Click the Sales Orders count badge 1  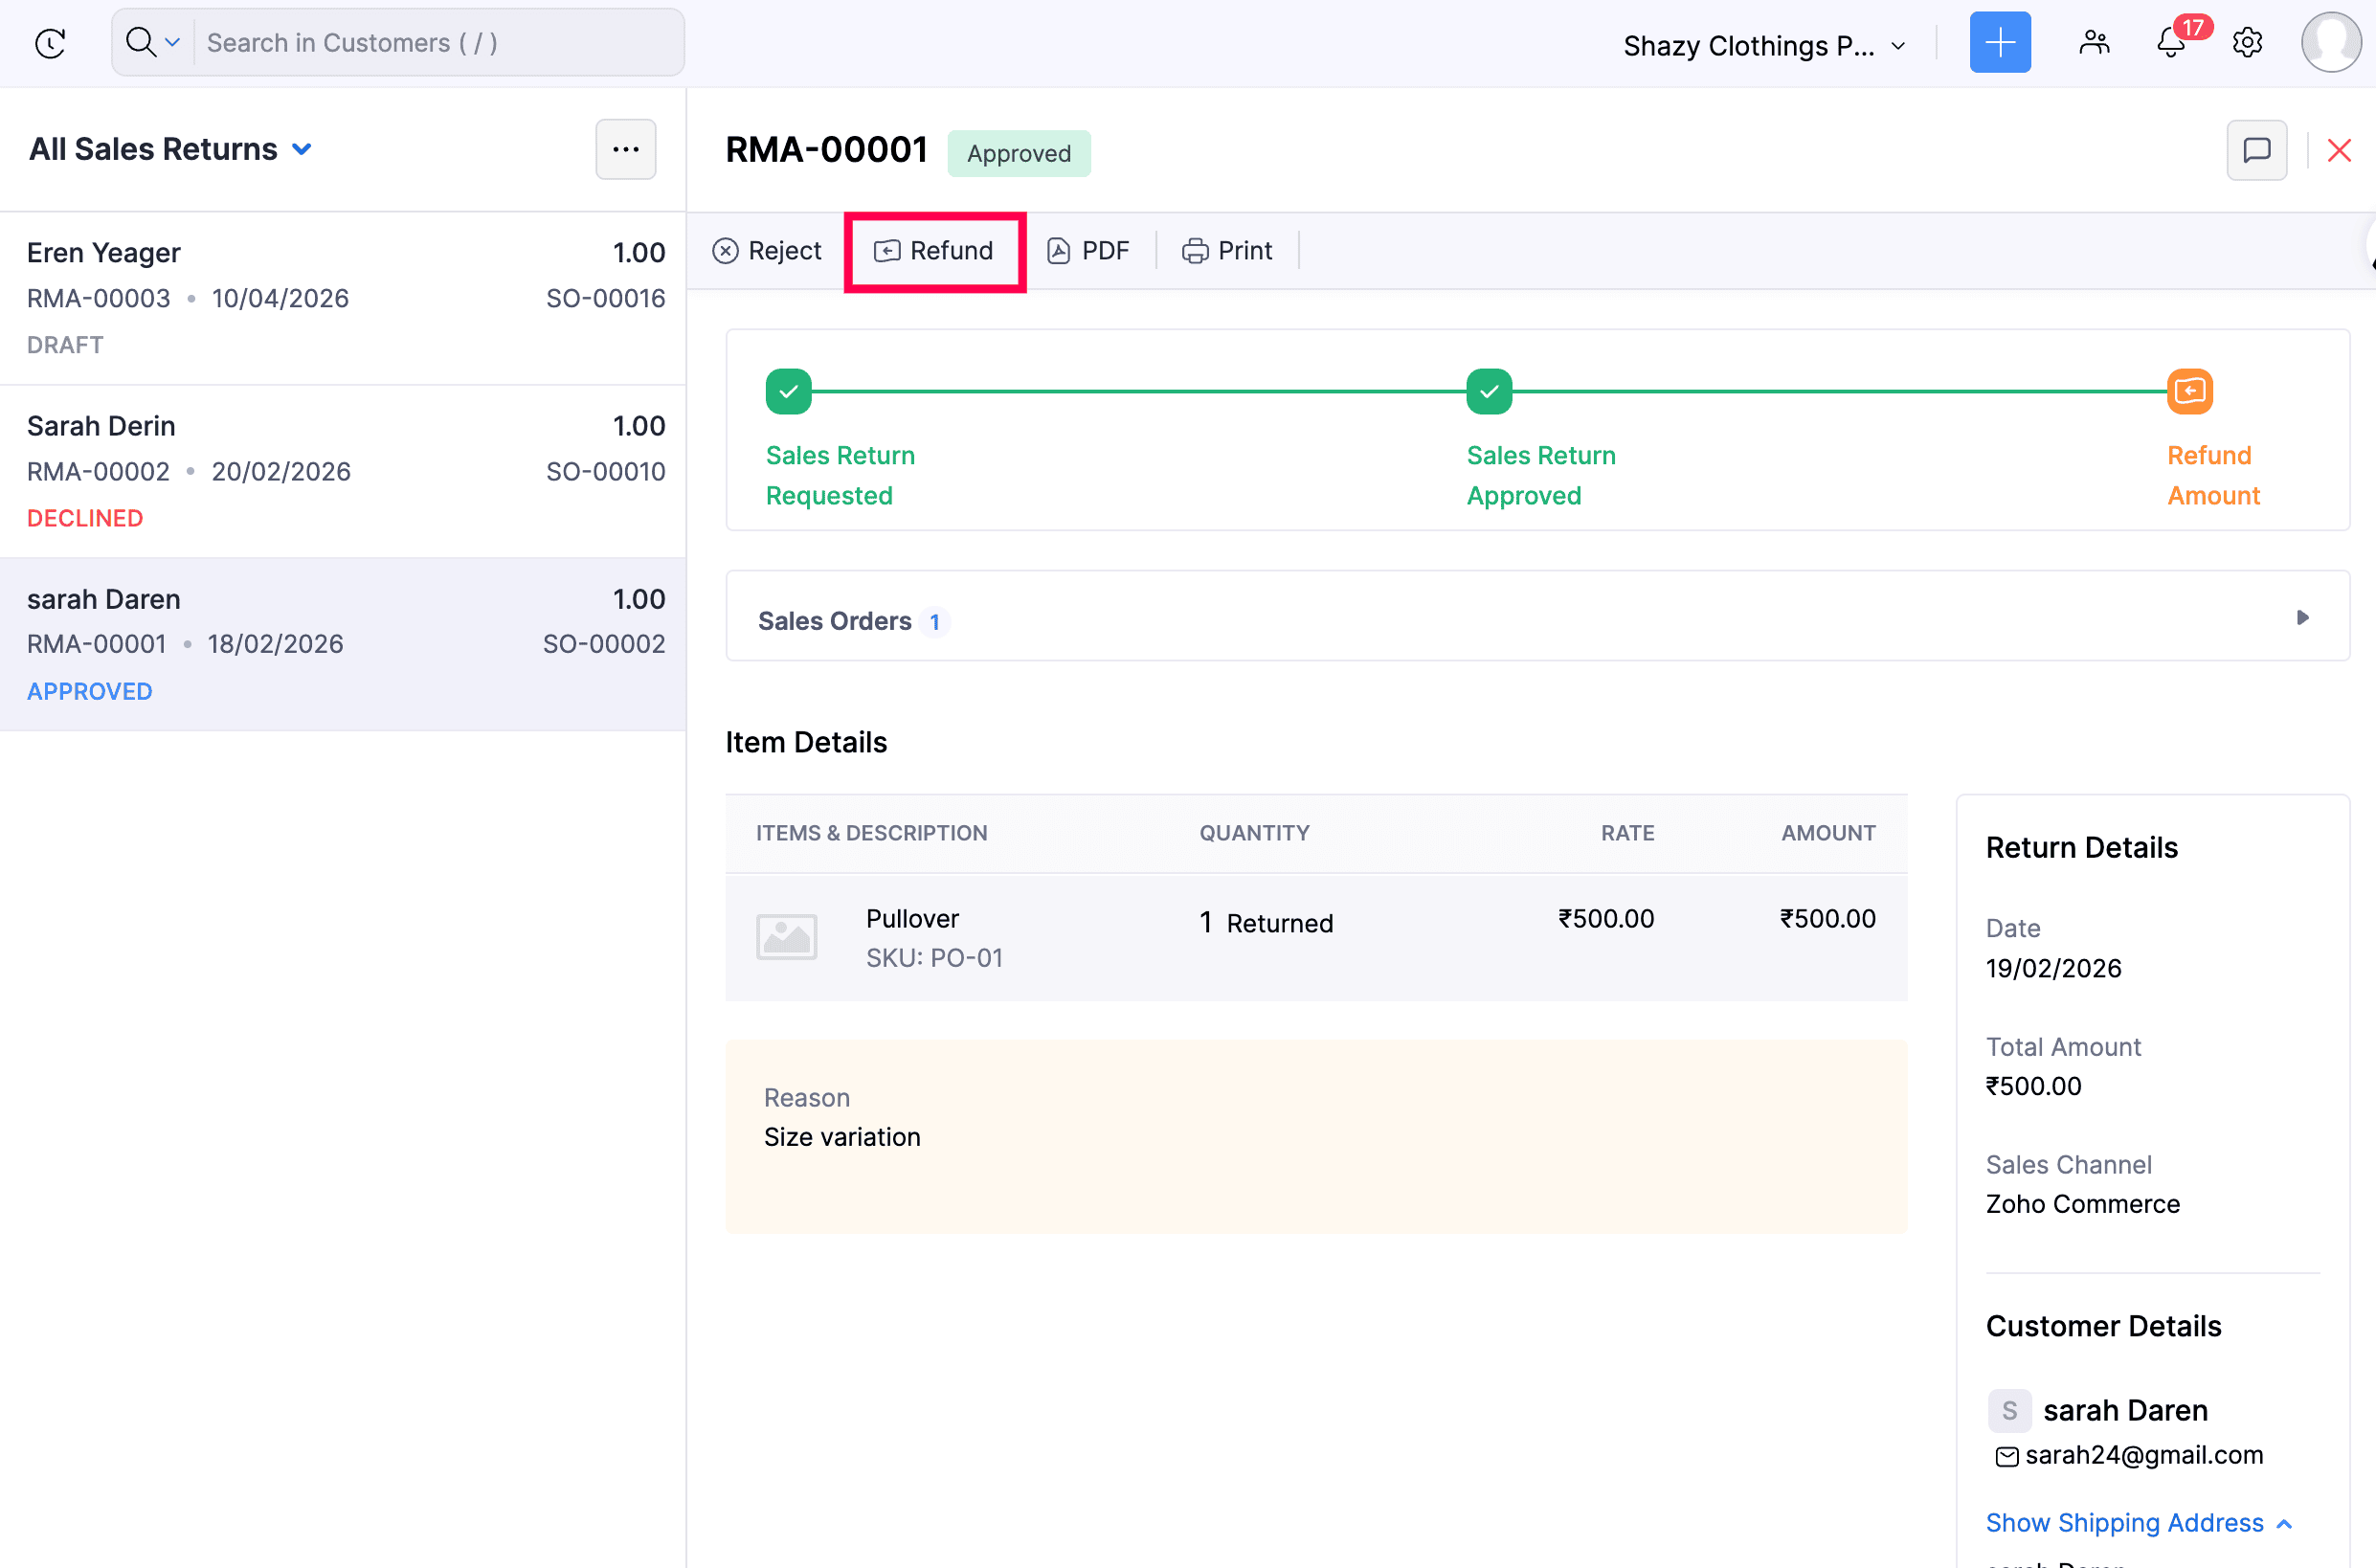pyautogui.click(x=934, y=622)
